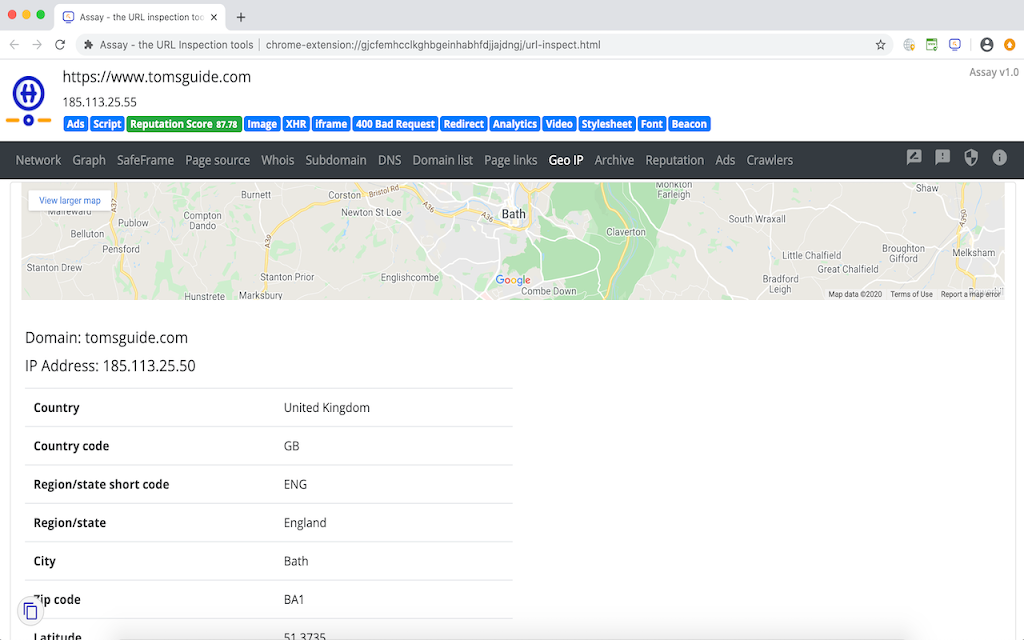Click the Redirect filter badge
The height and width of the screenshot is (640, 1024).
coord(464,124)
